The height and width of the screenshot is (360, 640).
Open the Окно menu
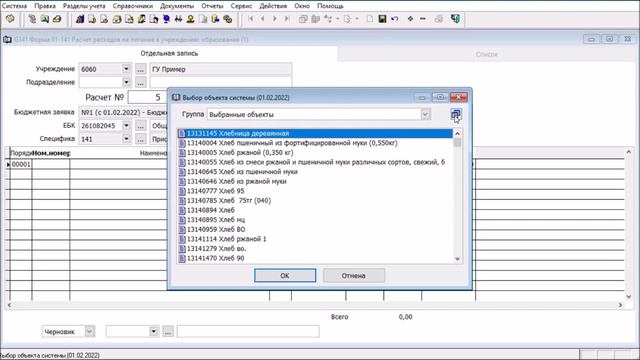point(302,6)
